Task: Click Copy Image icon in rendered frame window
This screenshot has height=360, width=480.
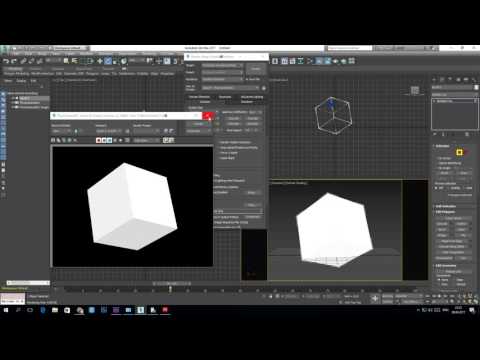Action: tap(59, 140)
